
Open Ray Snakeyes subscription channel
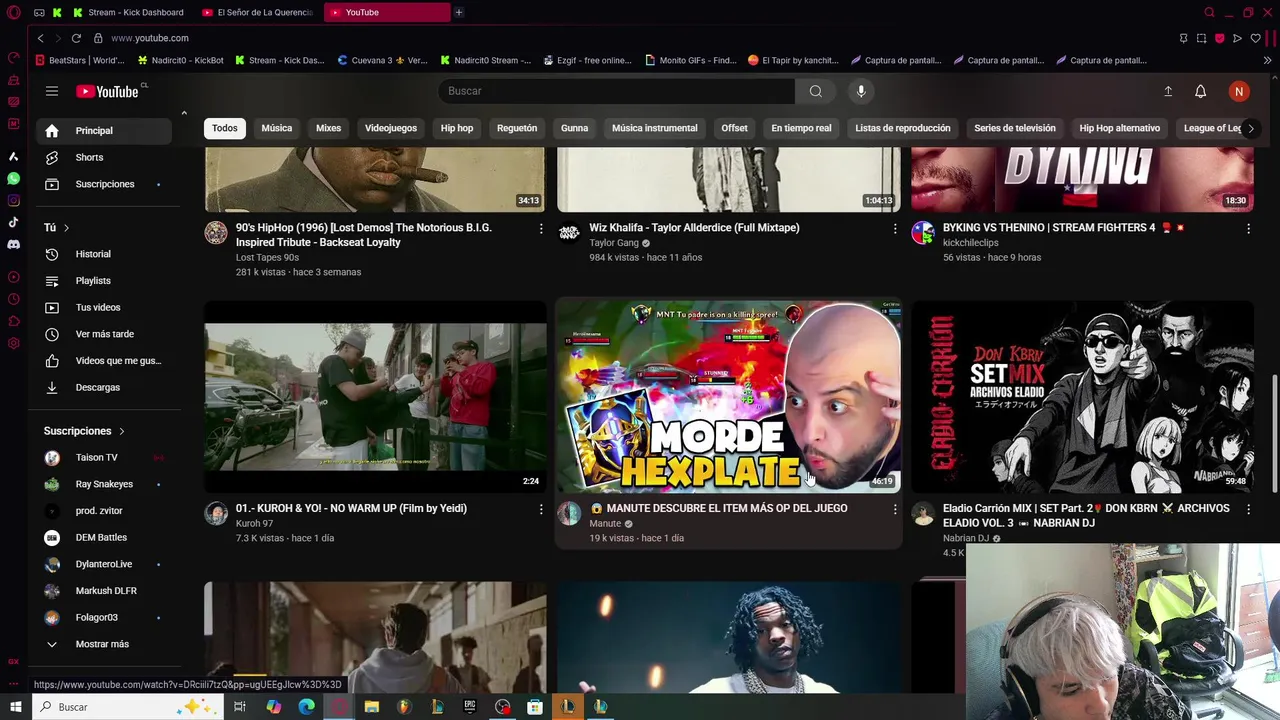[x=104, y=484]
